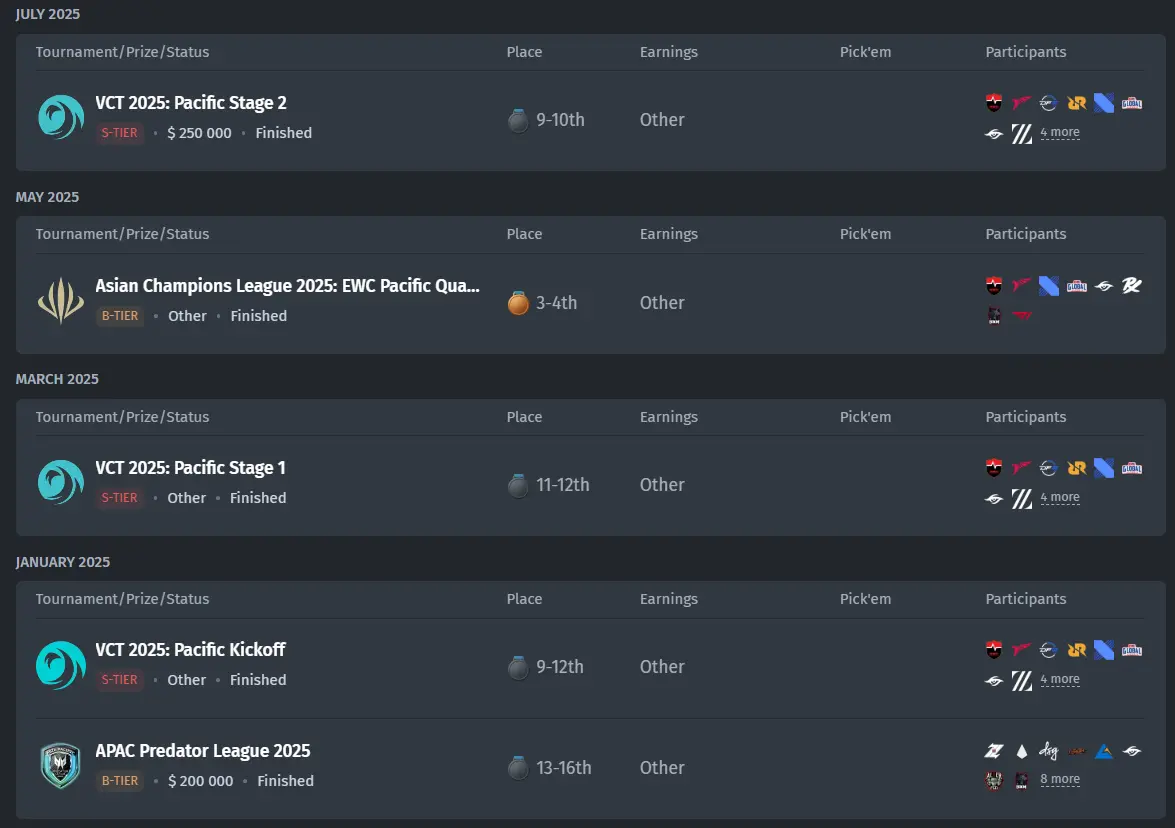Click the B-TIER badge under APAC Predator League

tap(120, 781)
